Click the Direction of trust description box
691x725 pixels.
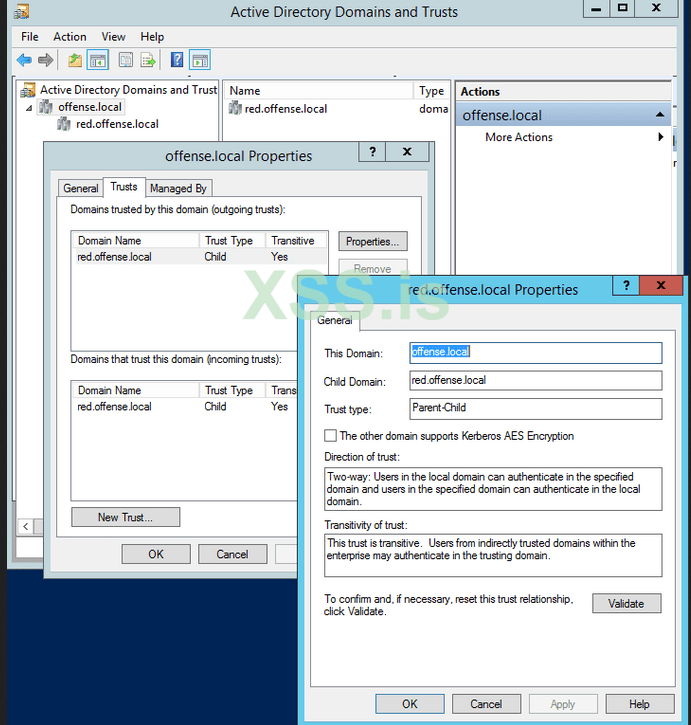493,489
